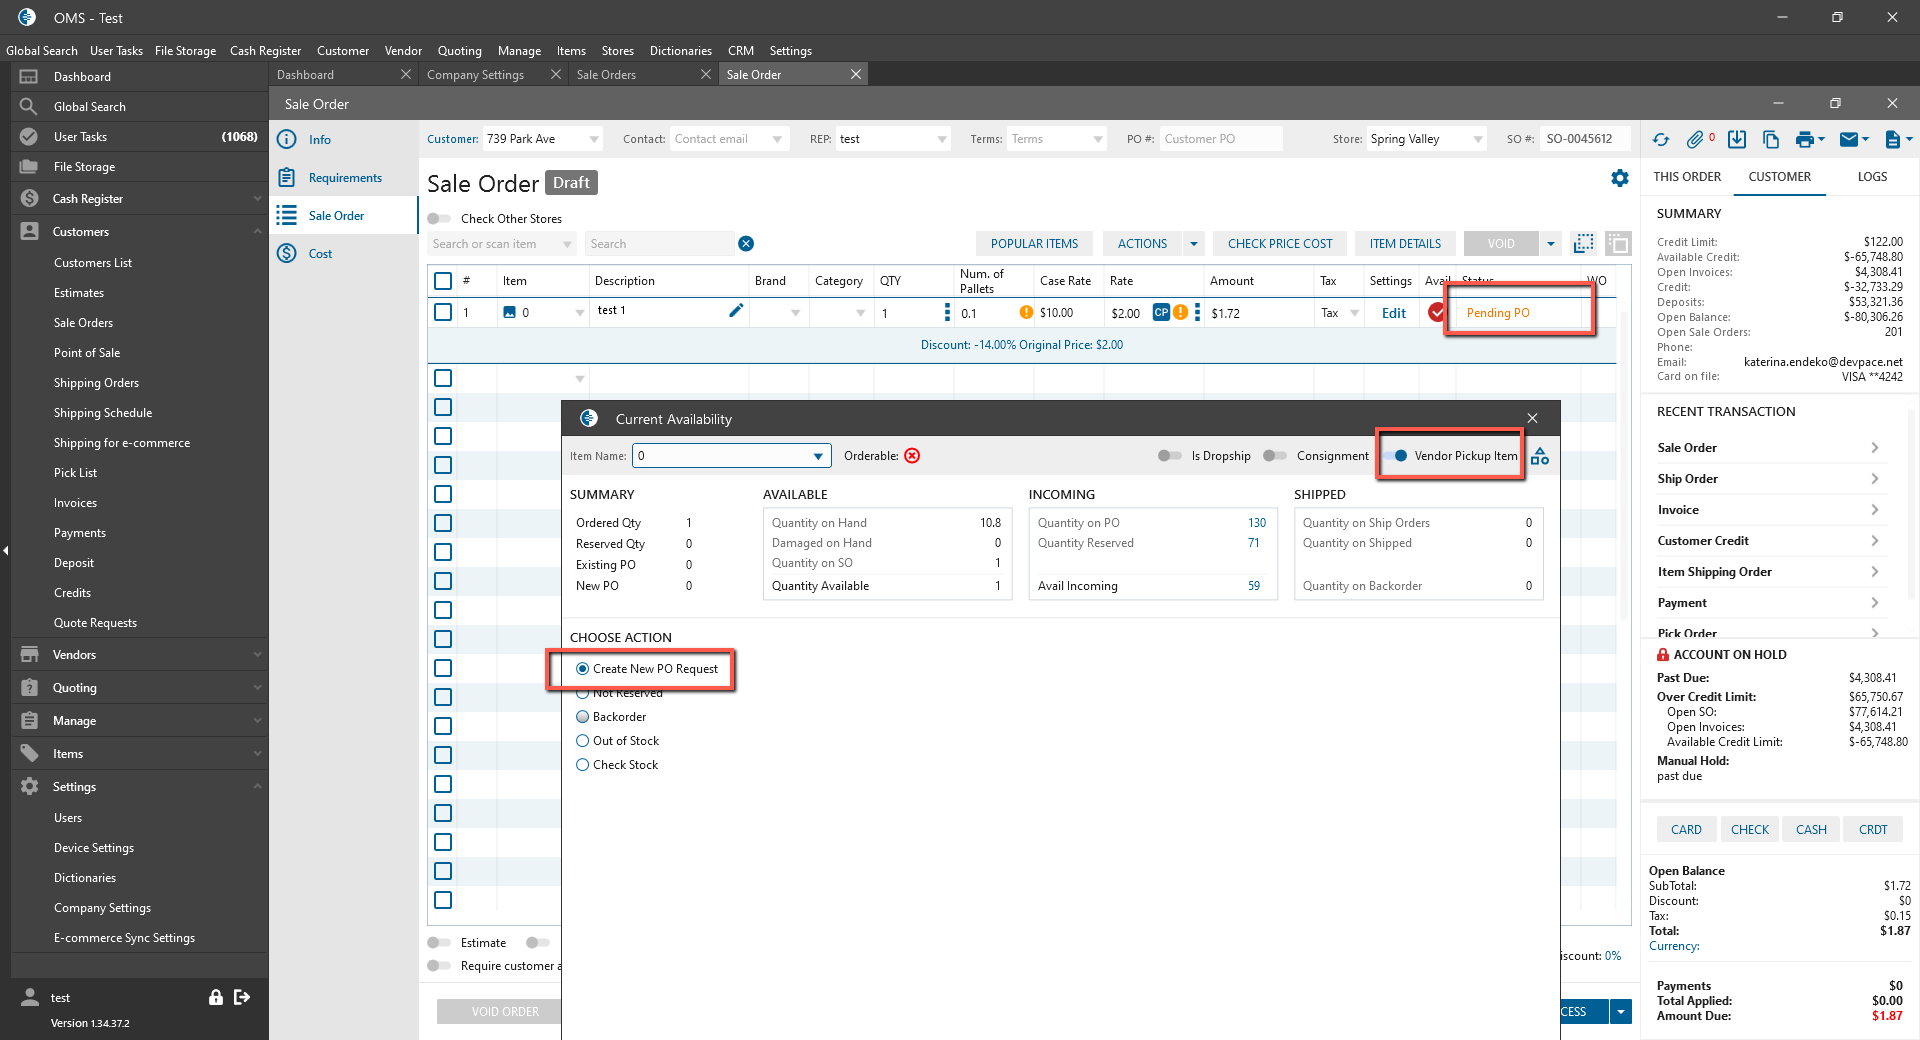Viewport: 1920px width, 1040px height.
Task: Click into the Customer PO field
Action: [1219, 139]
